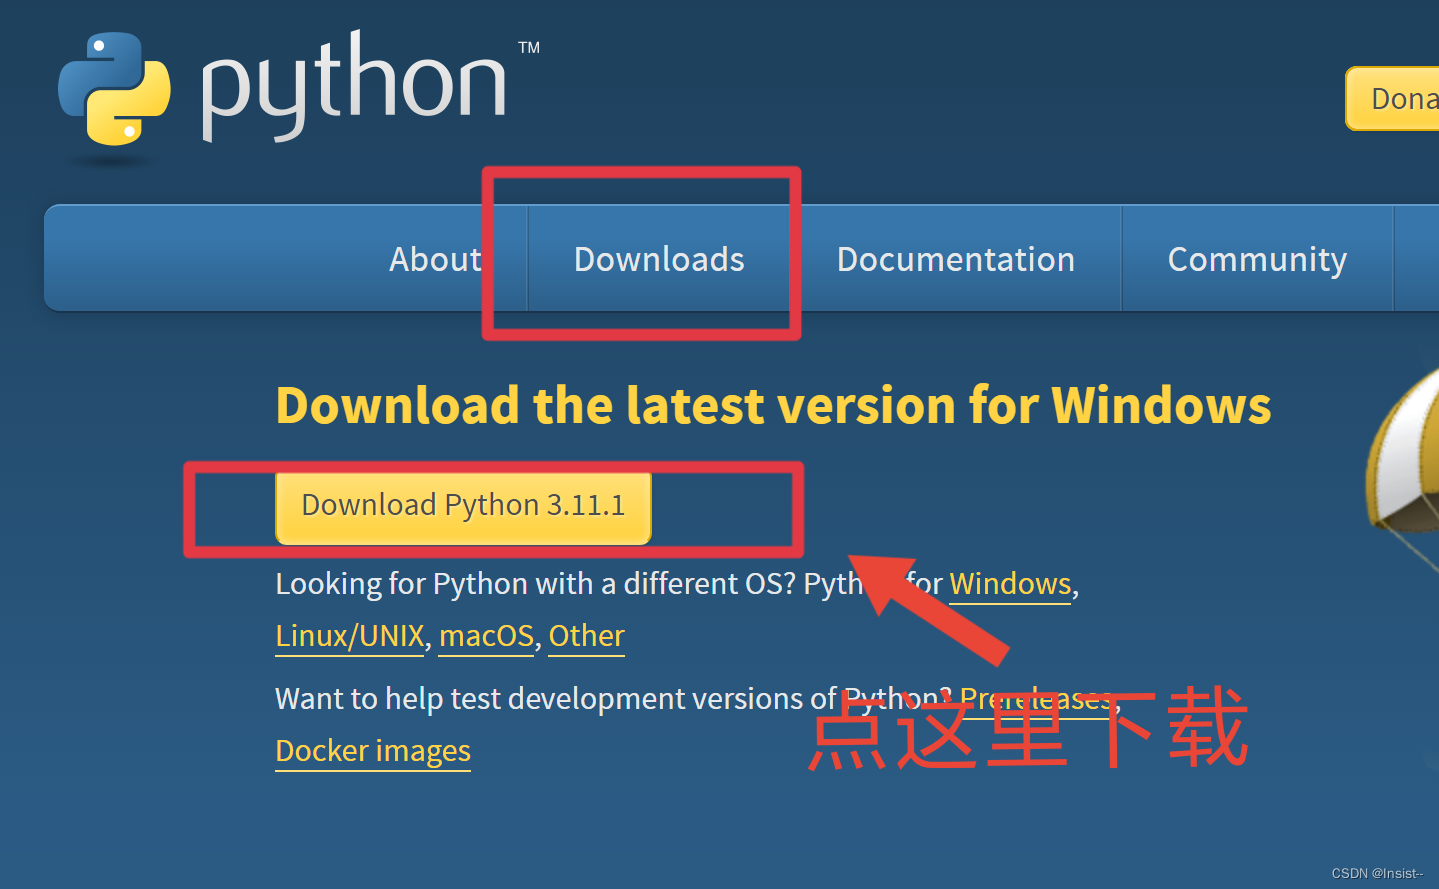Open the Other platforms link
This screenshot has width=1439, height=889.
tap(587, 636)
